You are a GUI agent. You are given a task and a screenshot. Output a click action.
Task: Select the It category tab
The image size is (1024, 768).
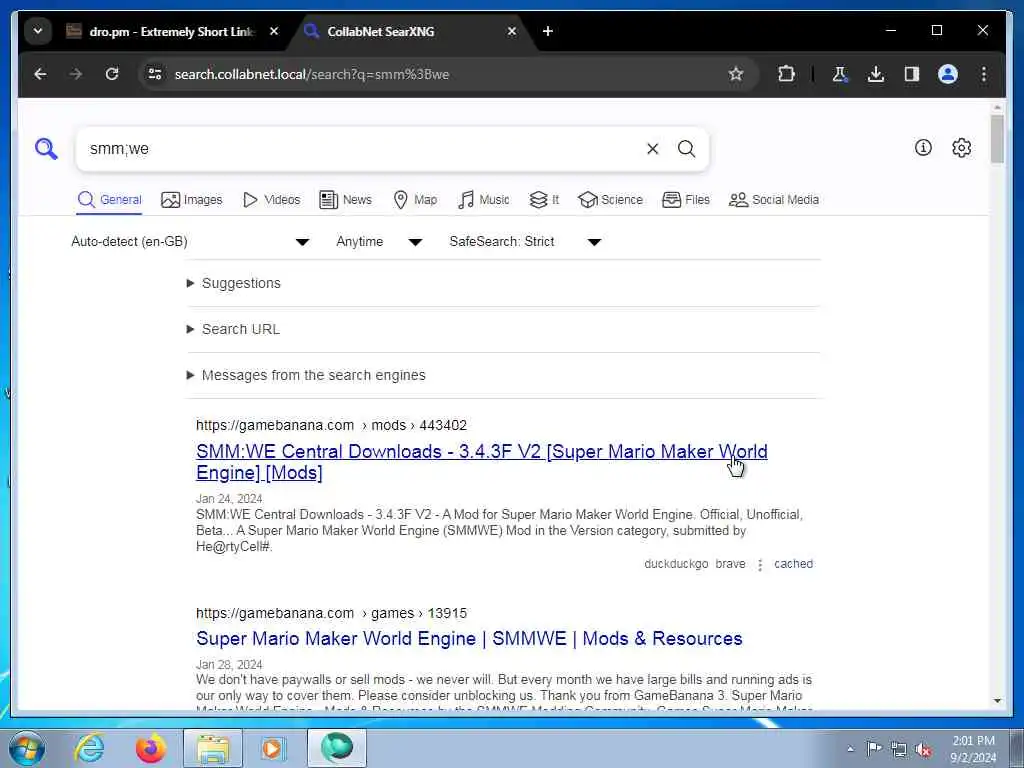click(x=544, y=200)
